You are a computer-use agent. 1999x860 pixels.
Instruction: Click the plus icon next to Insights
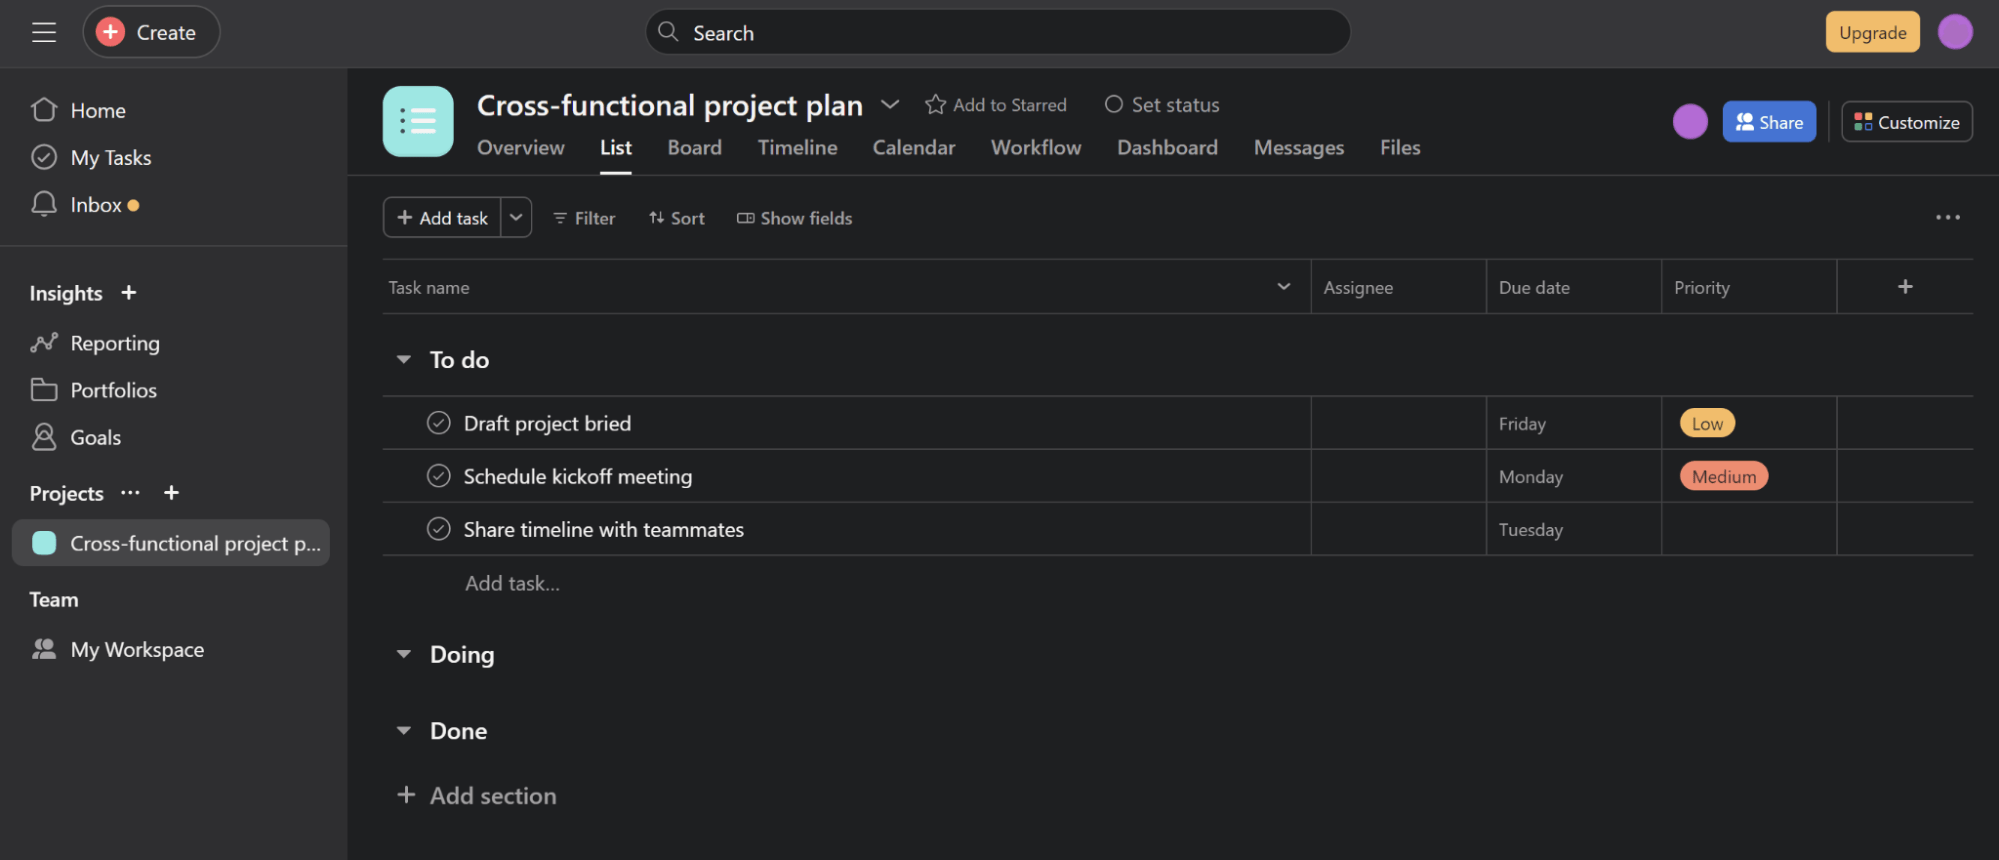pyautogui.click(x=129, y=293)
